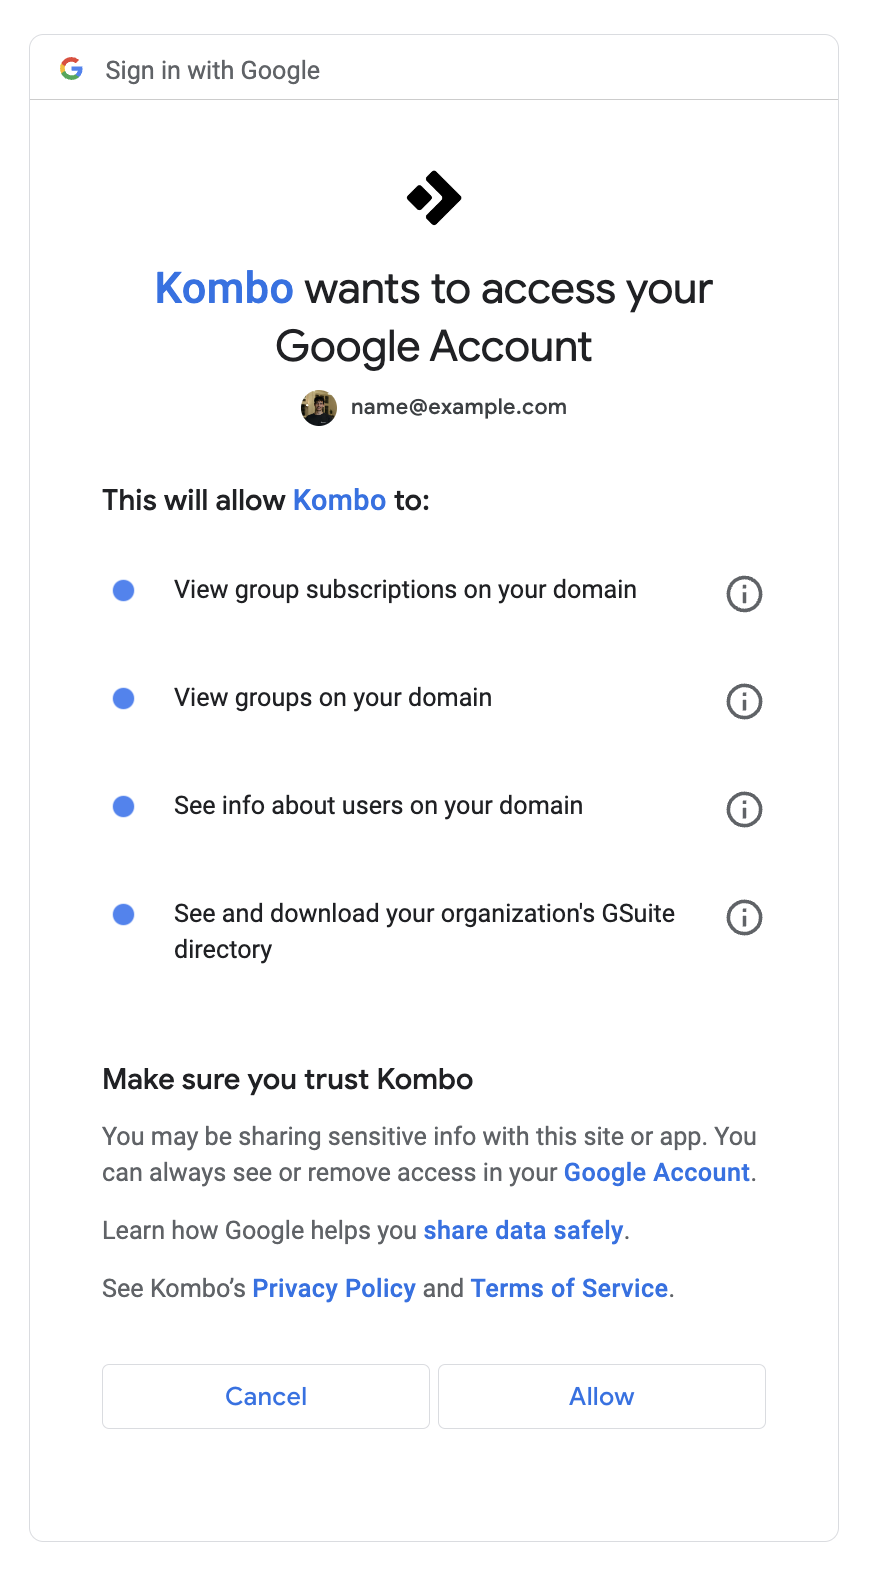Screen dimensions: 874x1576
Task: Click Kombo link in 'This will allow'
Action: pos(339,500)
